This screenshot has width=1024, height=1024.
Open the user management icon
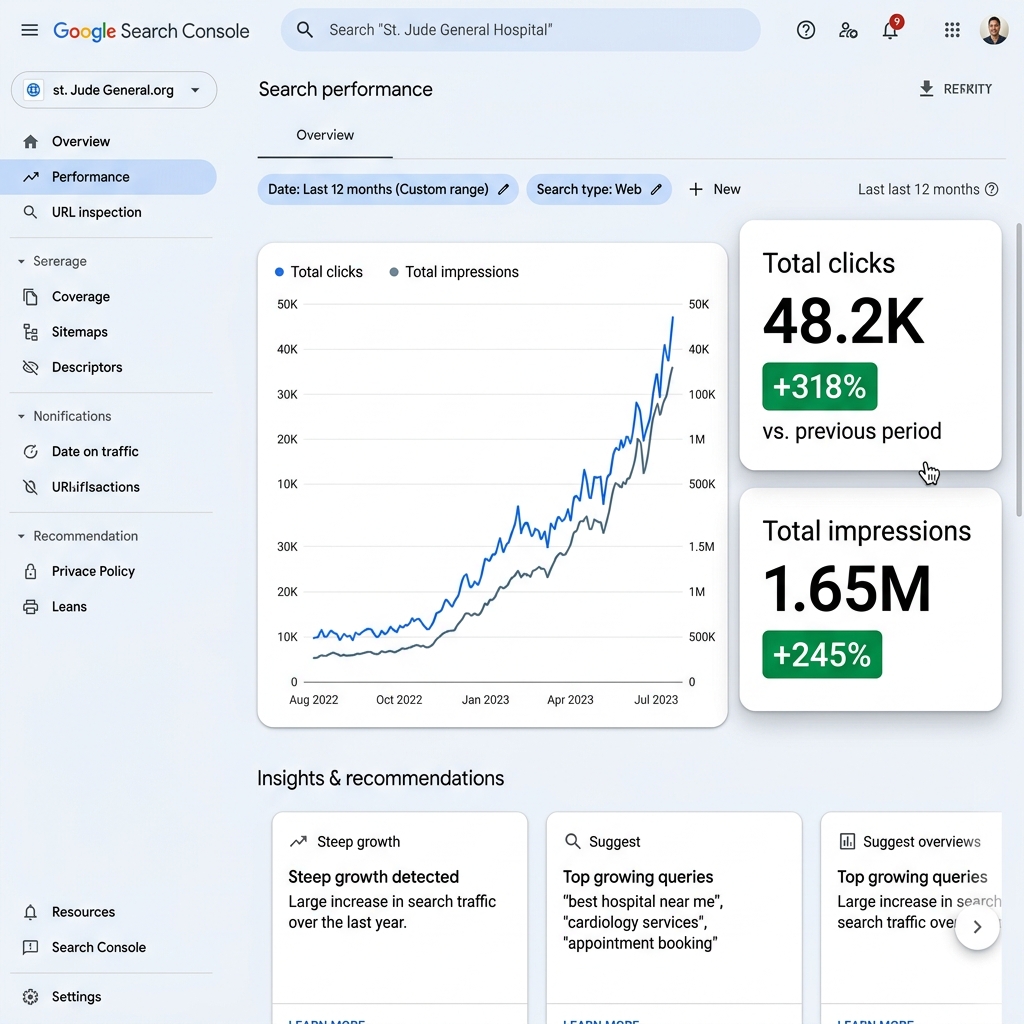click(848, 30)
